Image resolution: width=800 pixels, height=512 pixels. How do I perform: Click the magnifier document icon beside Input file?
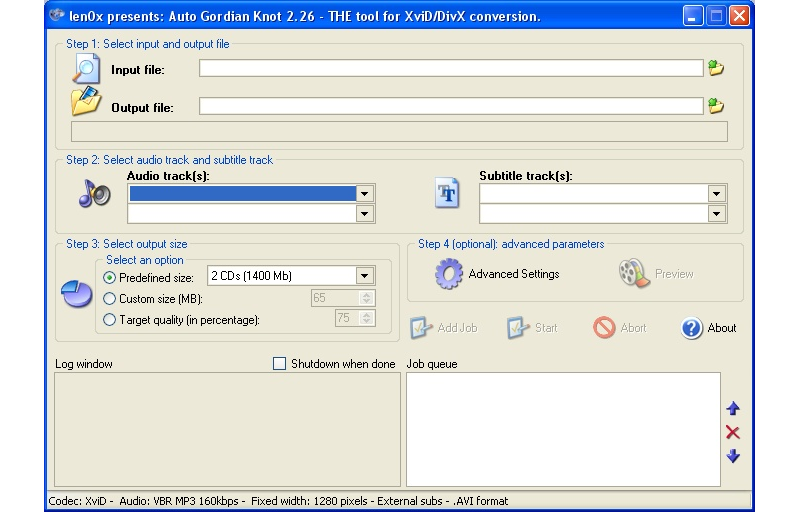click(86, 68)
